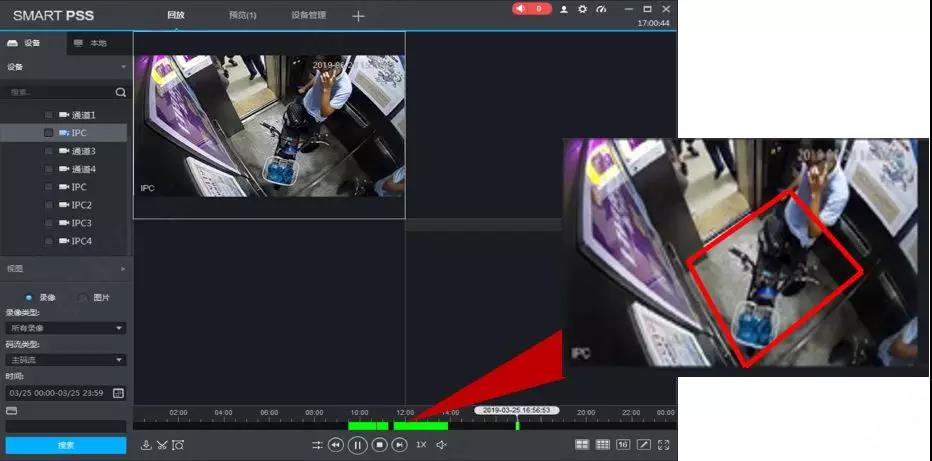Open the settings gear icon
The height and width of the screenshot is (461, 932).
(x=583, y=9)
